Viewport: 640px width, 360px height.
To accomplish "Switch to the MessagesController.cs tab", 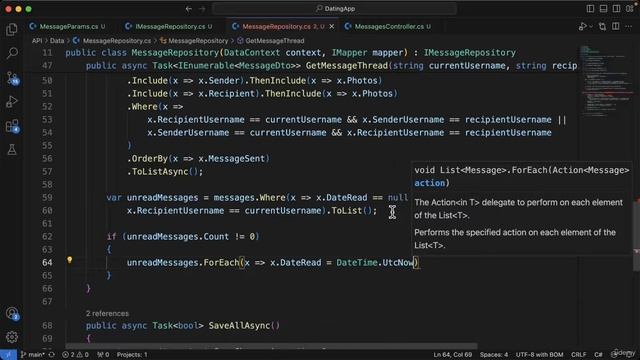I will (388, 27).
